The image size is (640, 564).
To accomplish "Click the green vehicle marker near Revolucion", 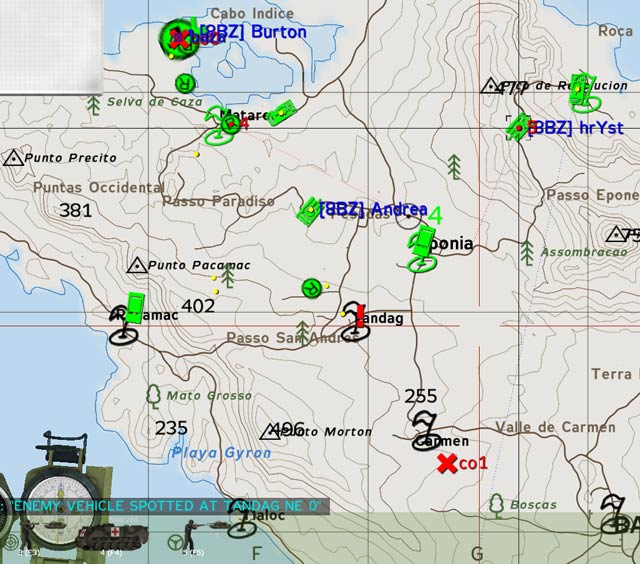I will click(x=581, y=86).
